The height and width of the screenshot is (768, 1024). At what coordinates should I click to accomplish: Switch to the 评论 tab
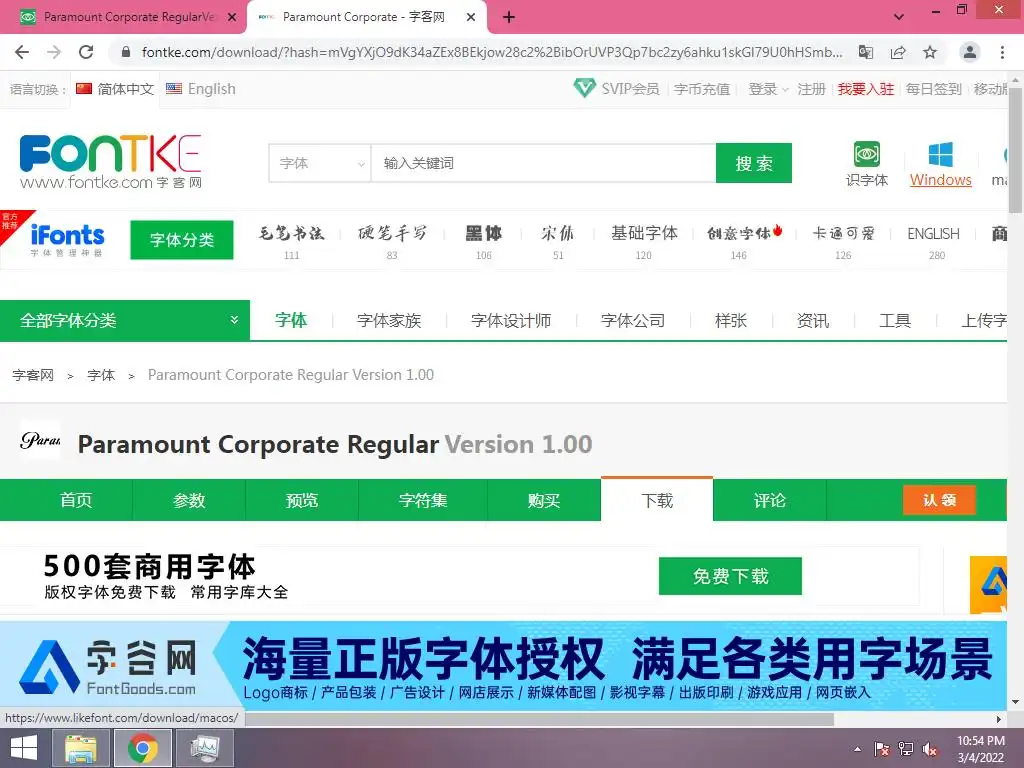point(769,500)
